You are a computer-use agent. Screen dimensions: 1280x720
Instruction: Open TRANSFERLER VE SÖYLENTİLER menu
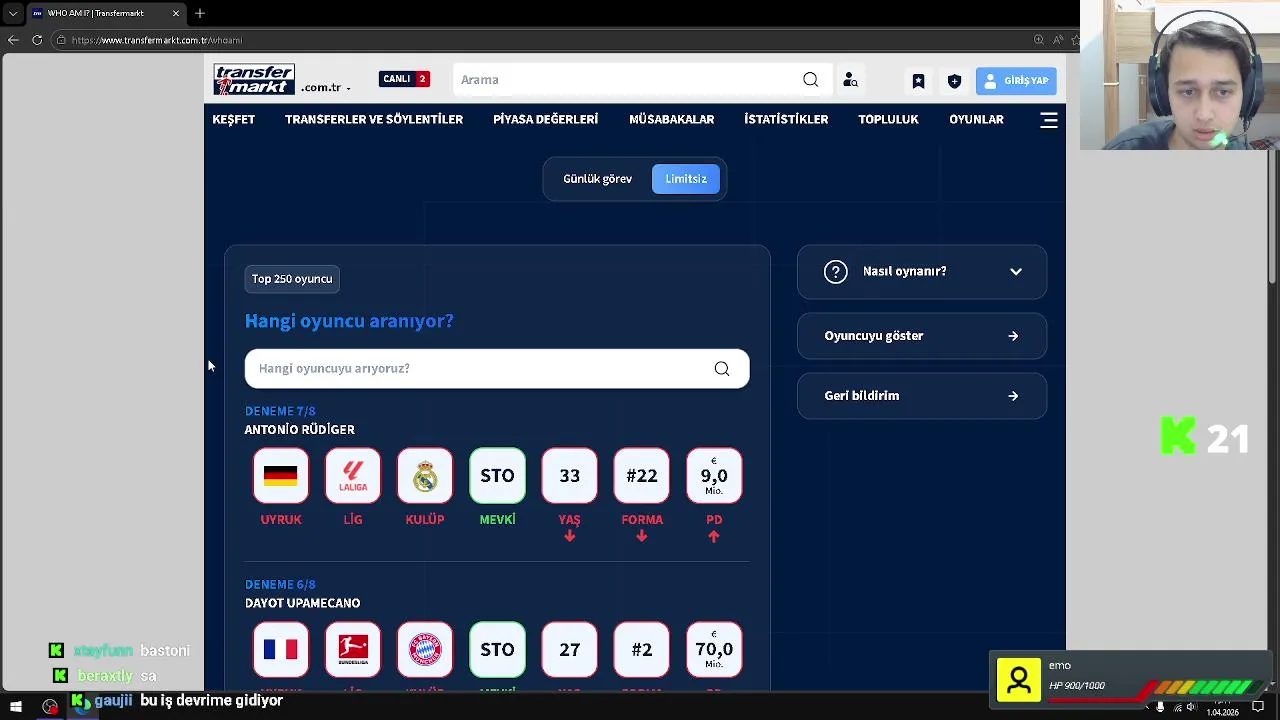click(374, 119)
